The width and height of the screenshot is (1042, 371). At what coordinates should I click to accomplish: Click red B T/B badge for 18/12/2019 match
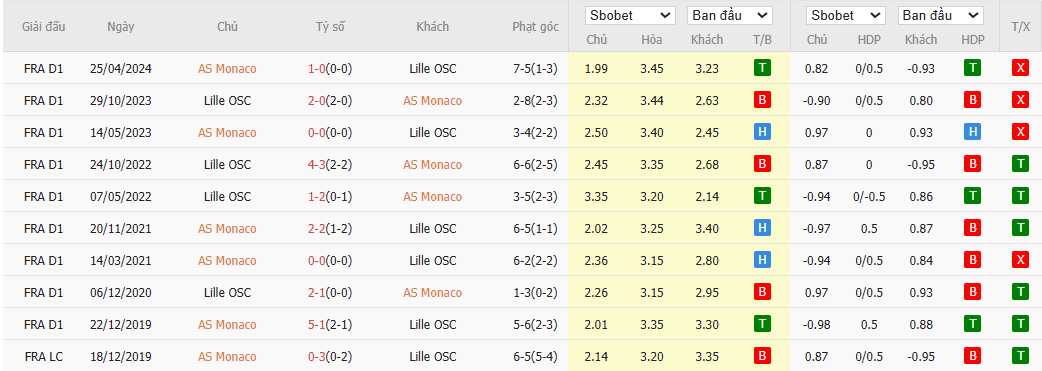pyautogui.click(x=762, y=356)
